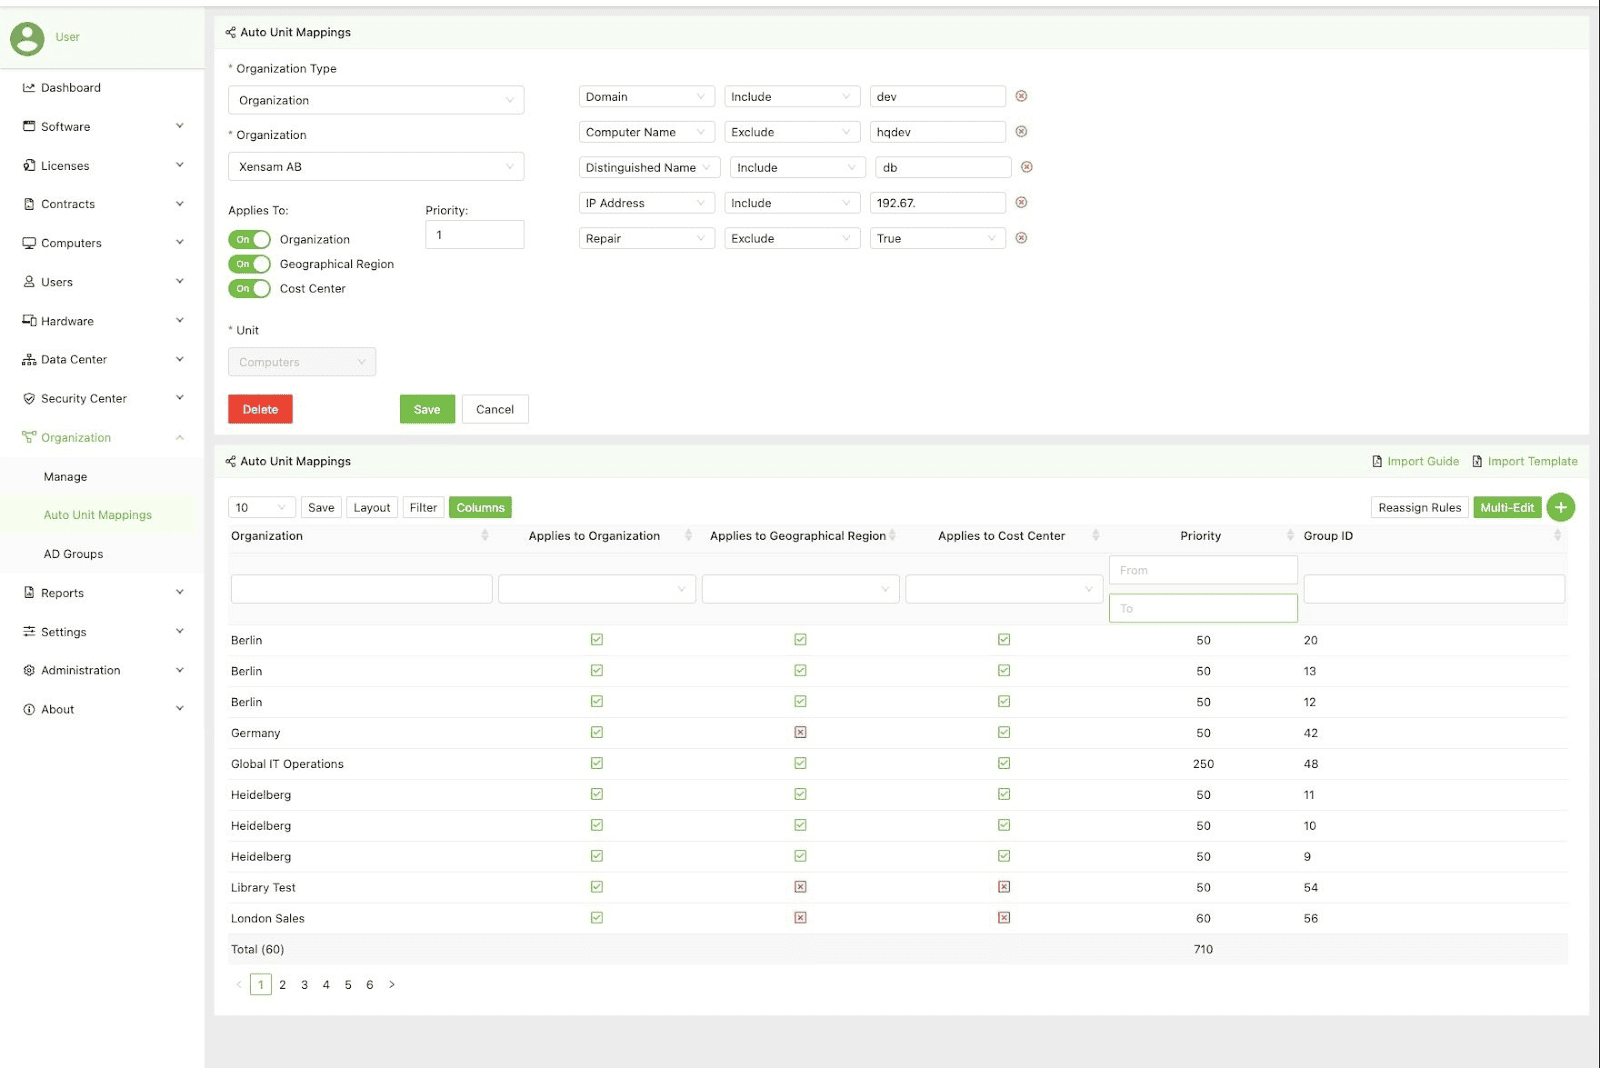
Task: Click the Columns button
Action: [480, 508]
